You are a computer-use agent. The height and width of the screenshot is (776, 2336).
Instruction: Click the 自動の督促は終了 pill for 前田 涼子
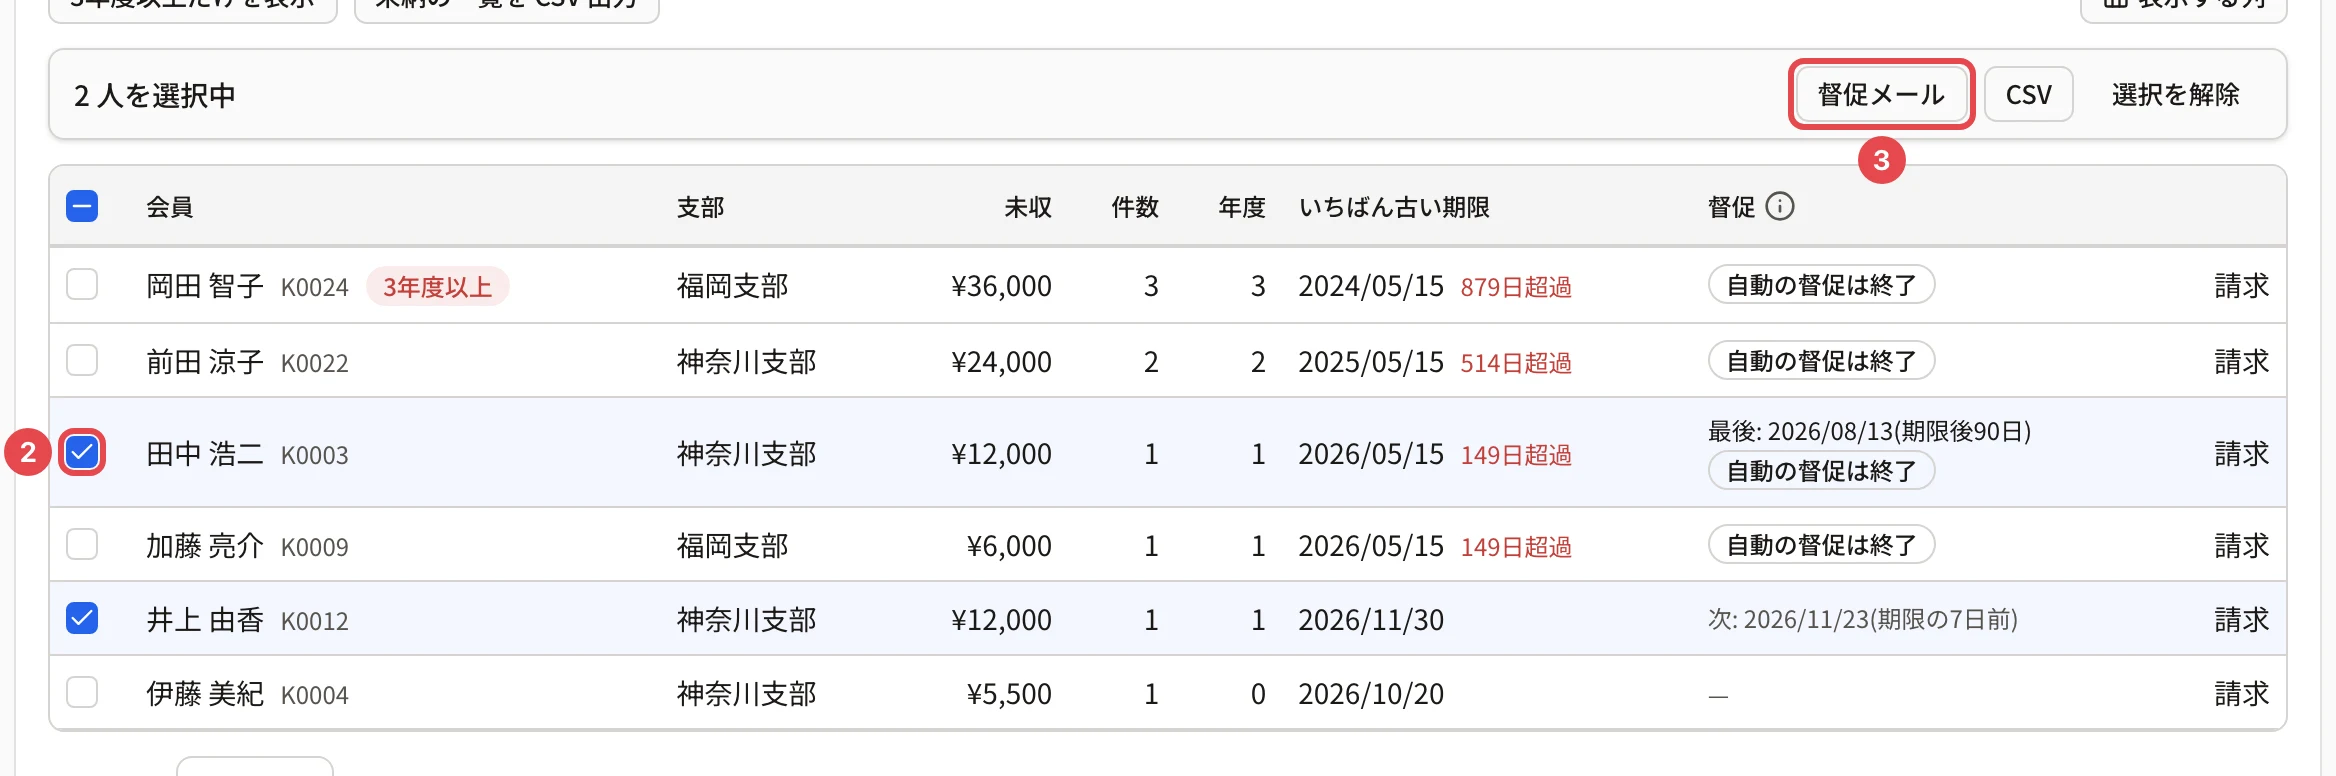(1821, 360)
